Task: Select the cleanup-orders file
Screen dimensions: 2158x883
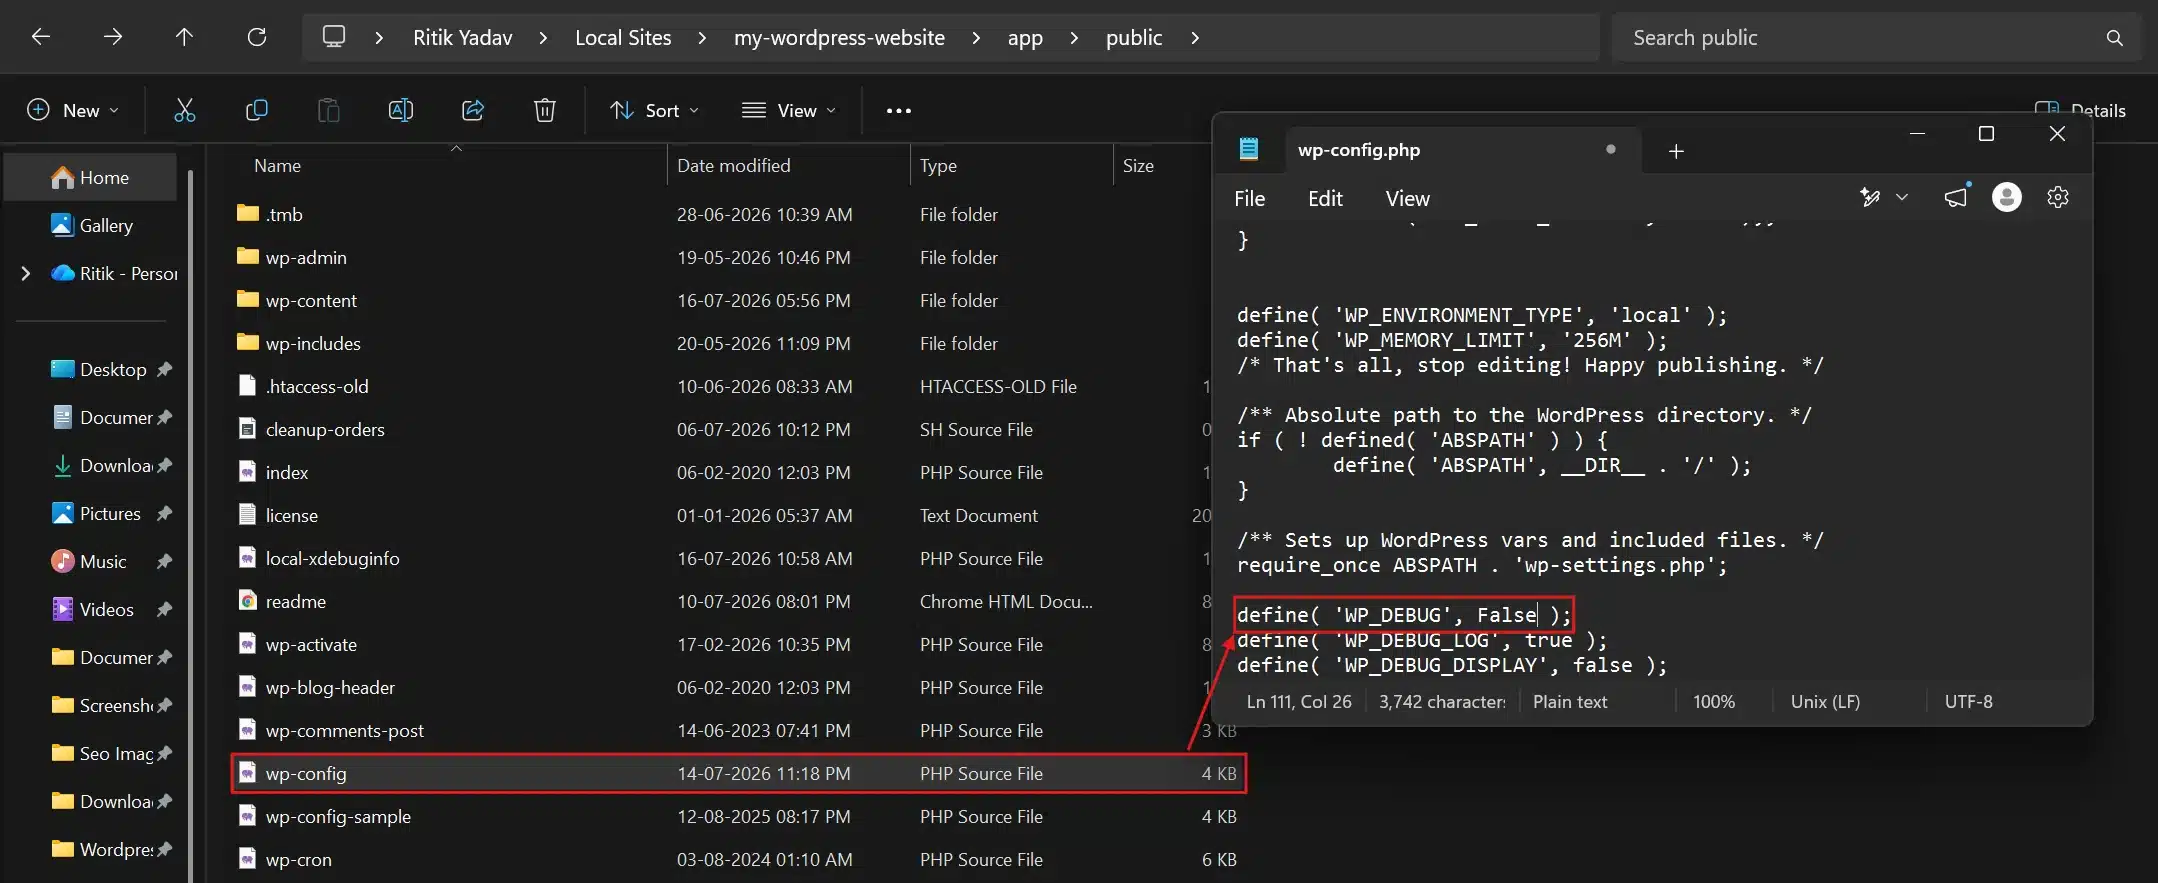Action: point(325,429)
